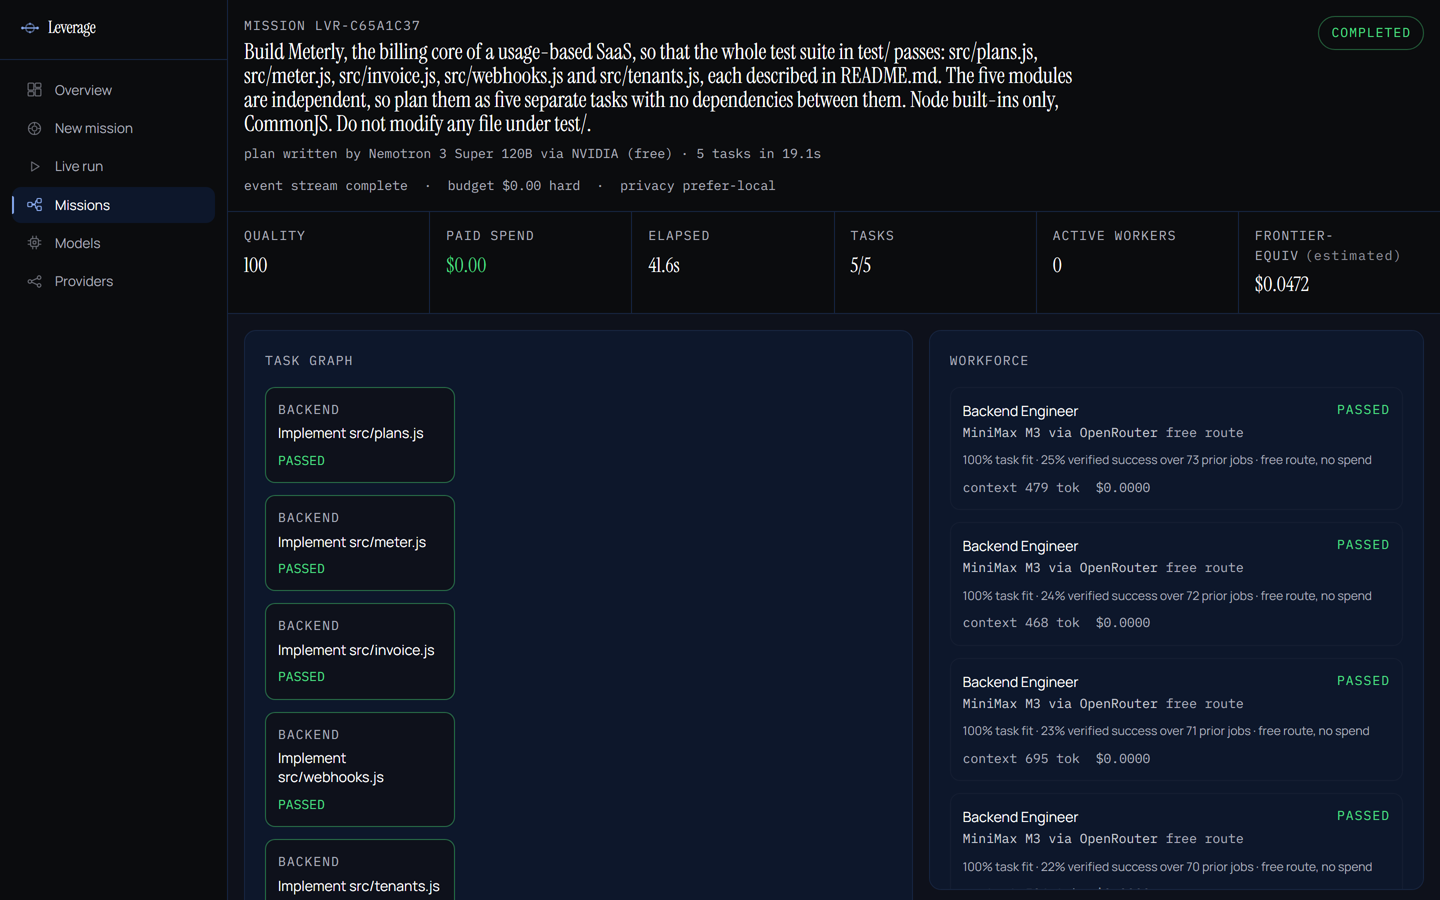Click the 'privacy prefer-local' label

point(698,186)
